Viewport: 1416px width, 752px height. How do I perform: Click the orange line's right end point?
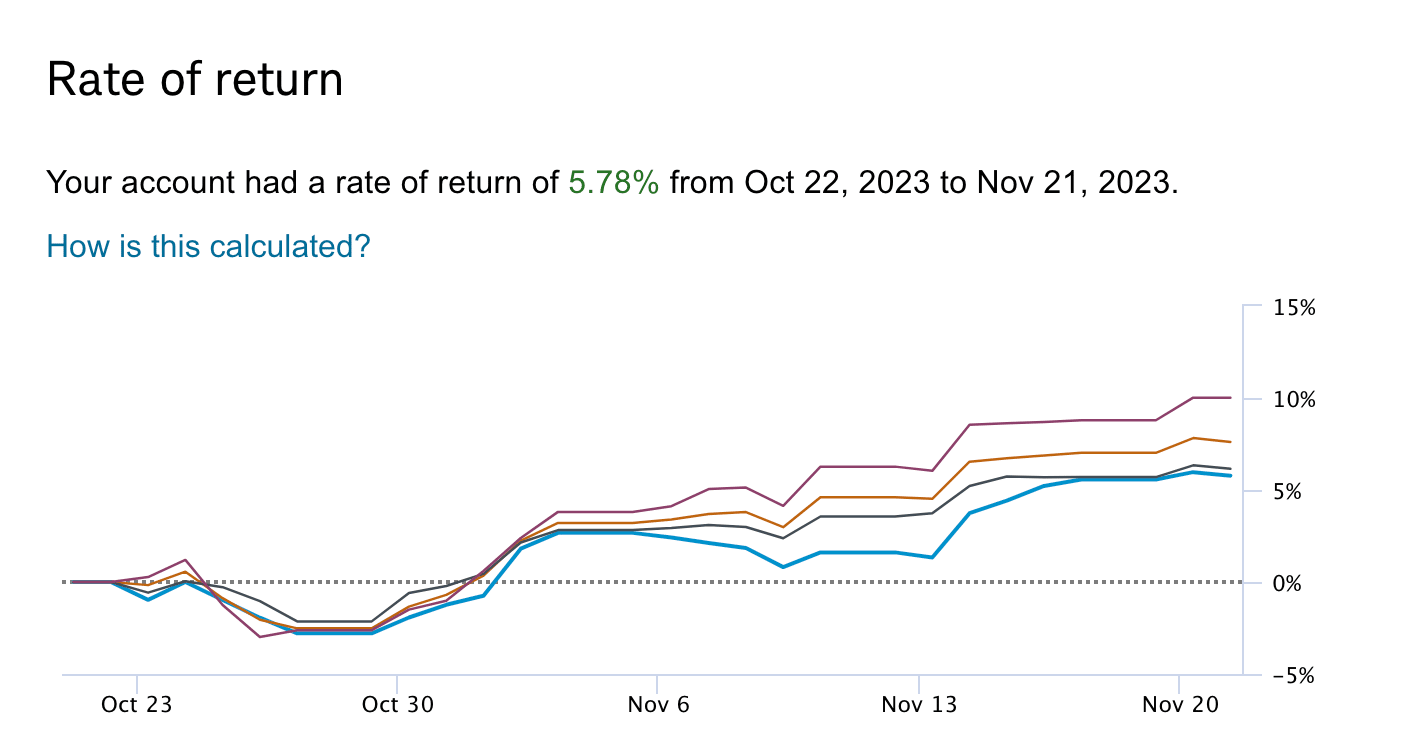1229,442
